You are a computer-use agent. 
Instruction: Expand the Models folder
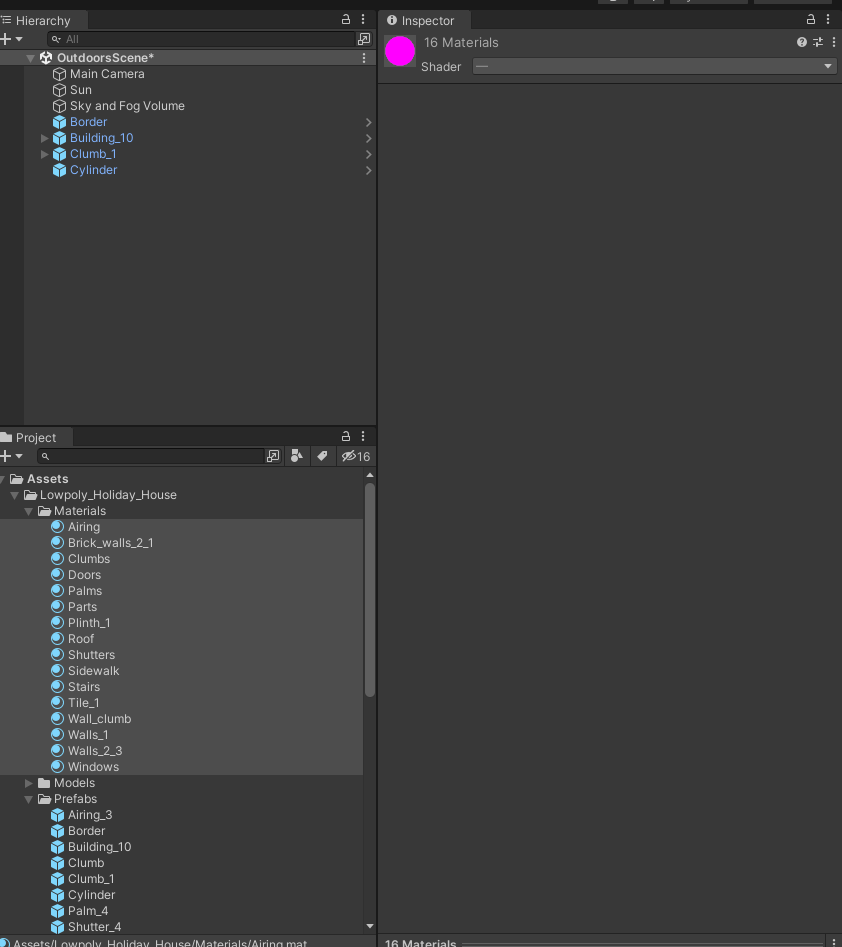pyautogui.click(x=29, y=783)
